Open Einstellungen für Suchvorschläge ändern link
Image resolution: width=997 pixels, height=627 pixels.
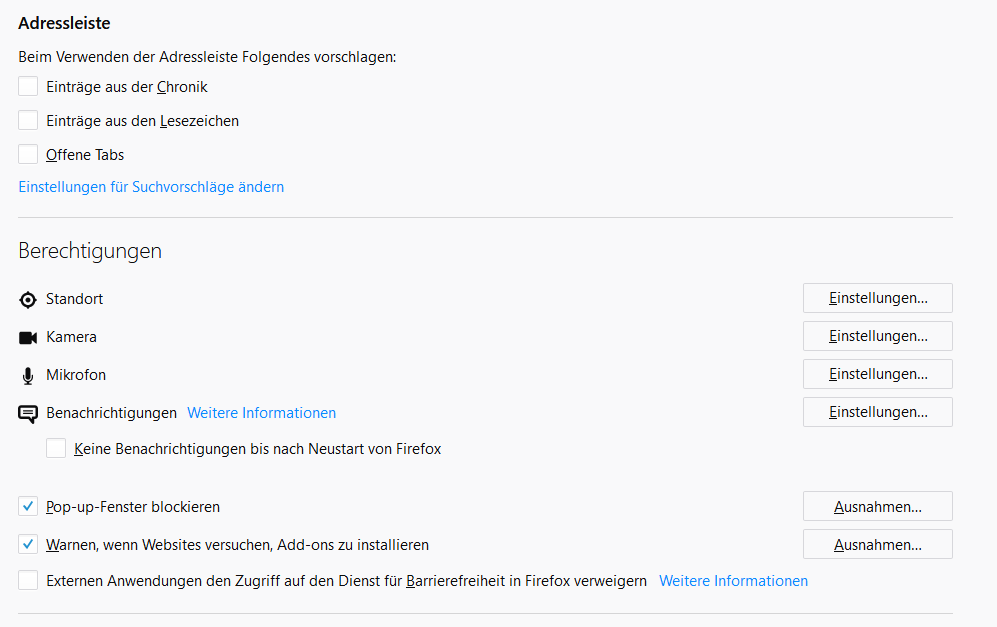point(151,187)
